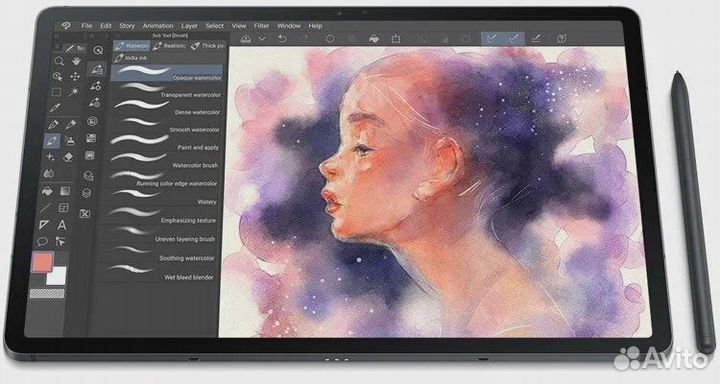The image size is (720, 384).
Task: Open the File menu
Action: coord(87,26)
